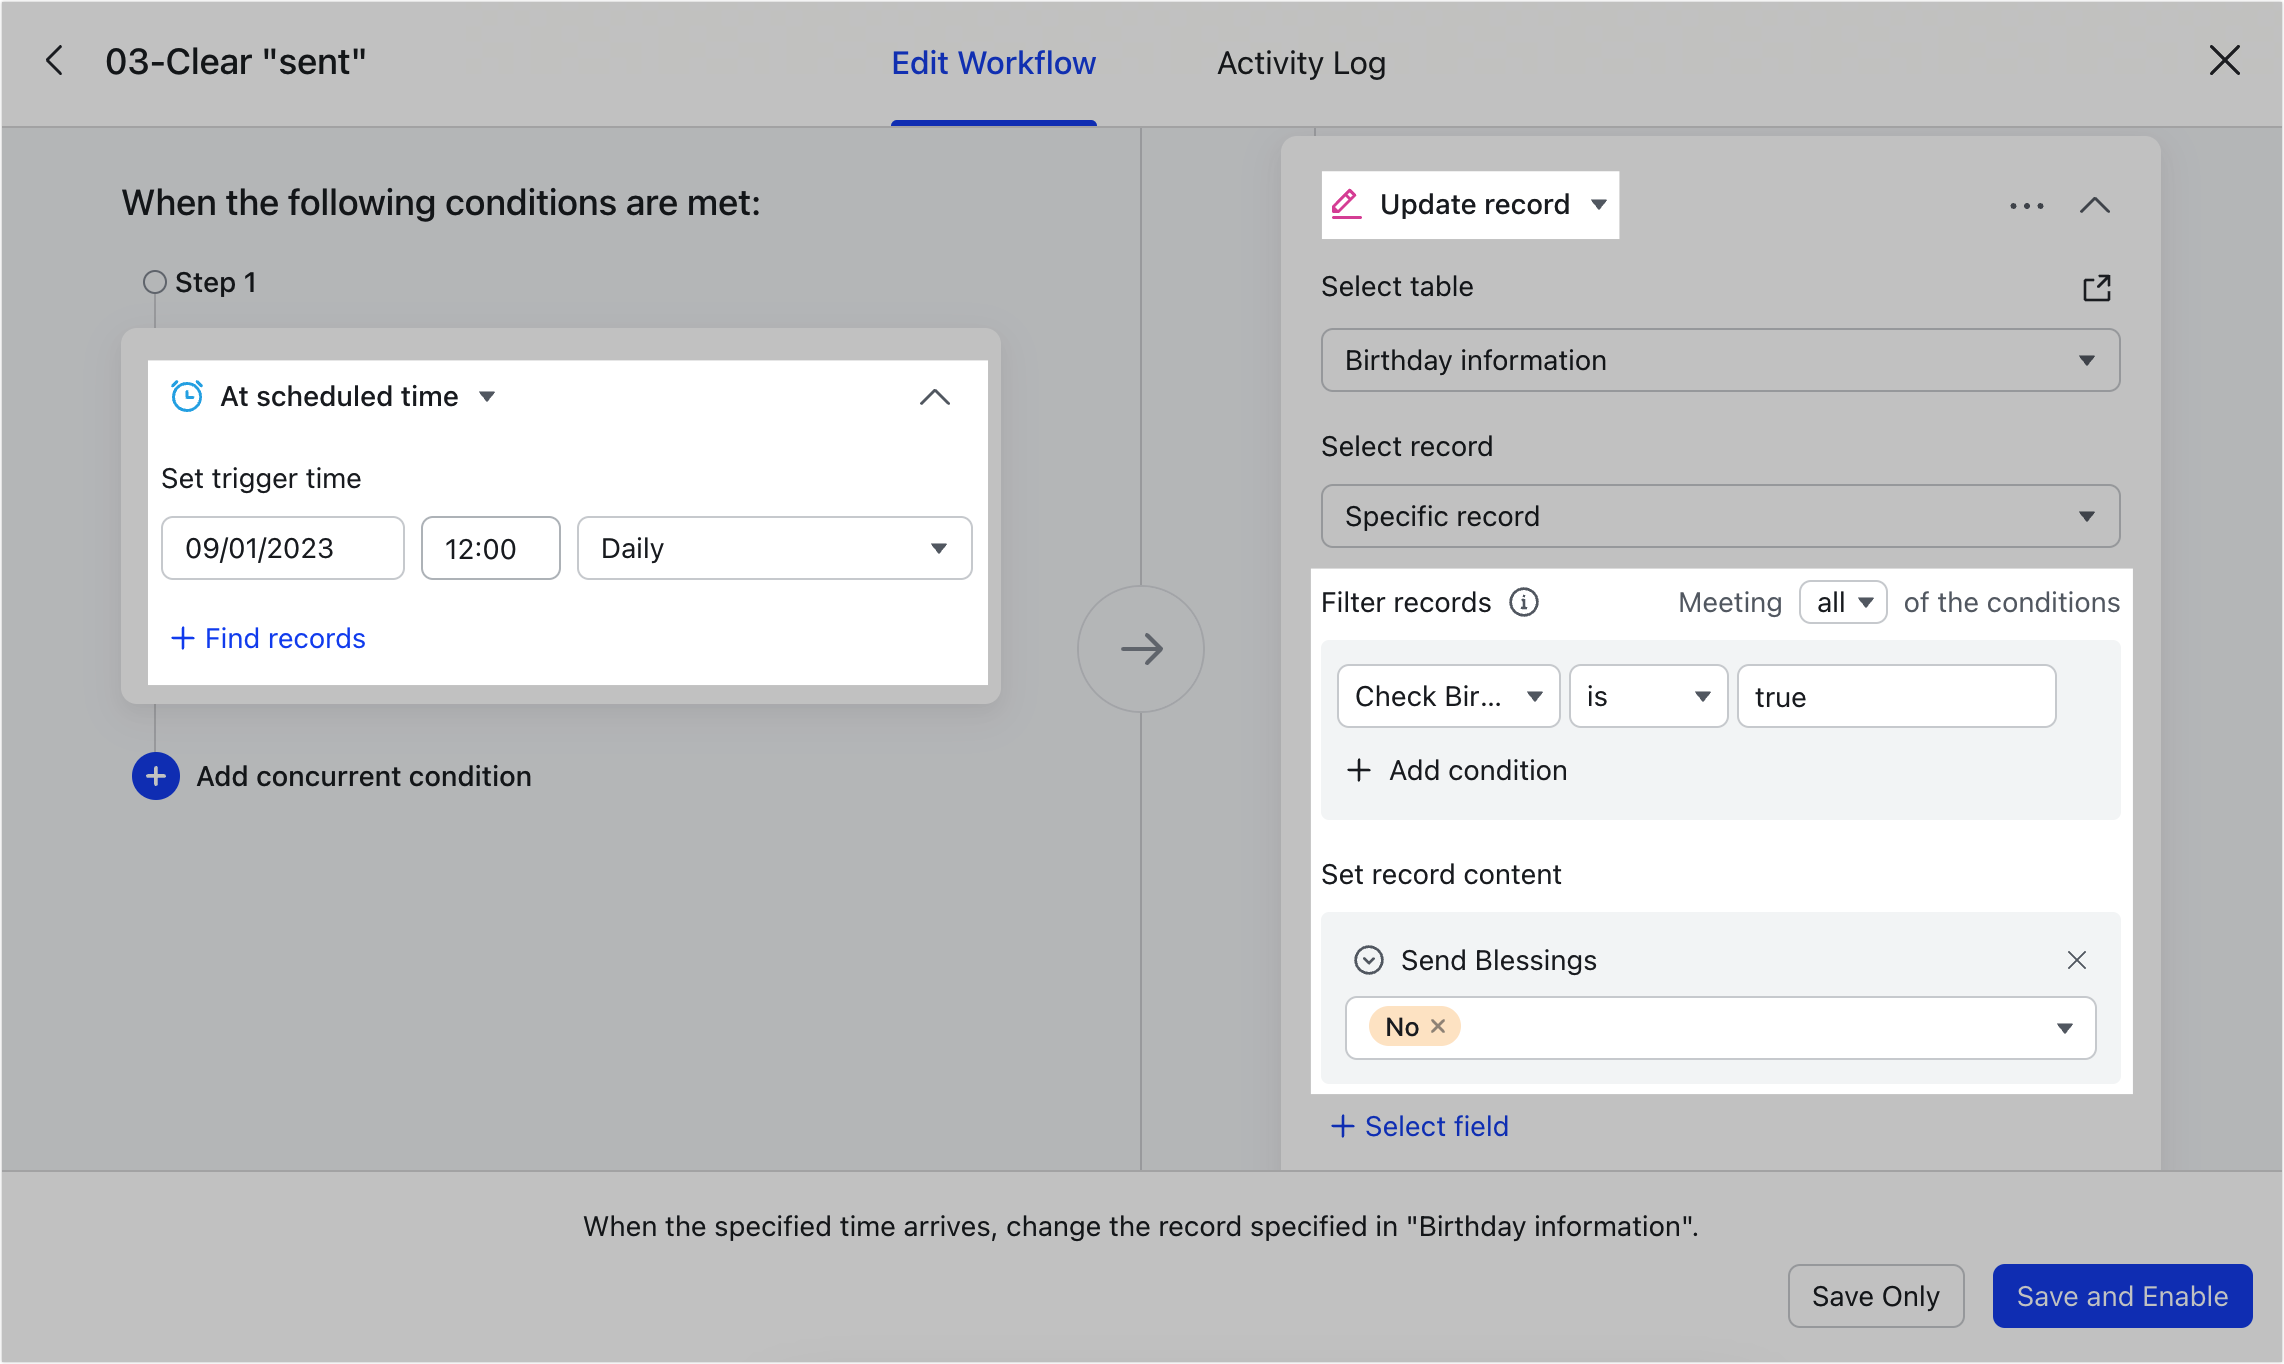Screen dimensions: 2284x1364
Task: Click the info icon beside Filter records
Action: 1523,602
